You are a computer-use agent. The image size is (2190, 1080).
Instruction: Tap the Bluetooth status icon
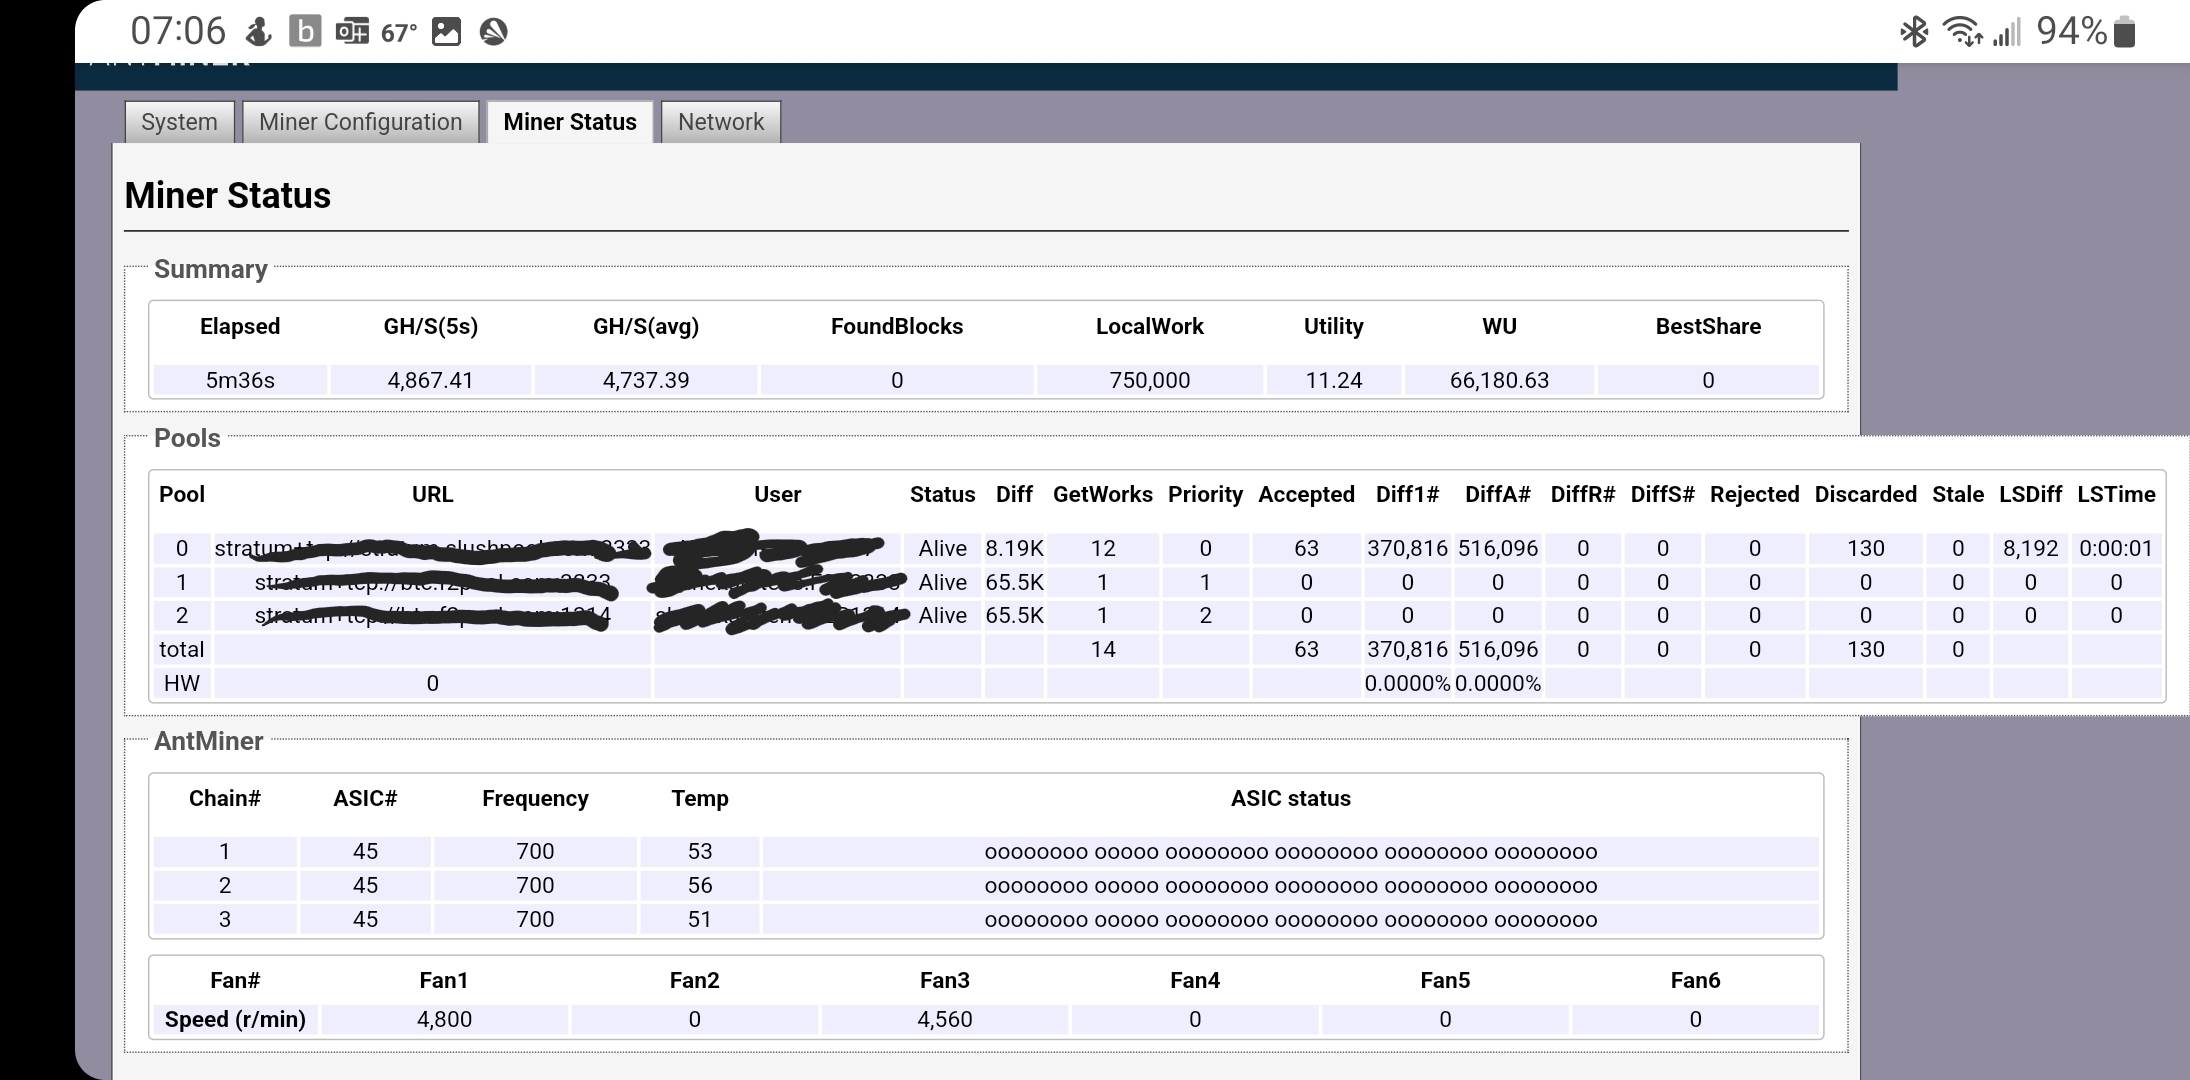pos(1914,32)
